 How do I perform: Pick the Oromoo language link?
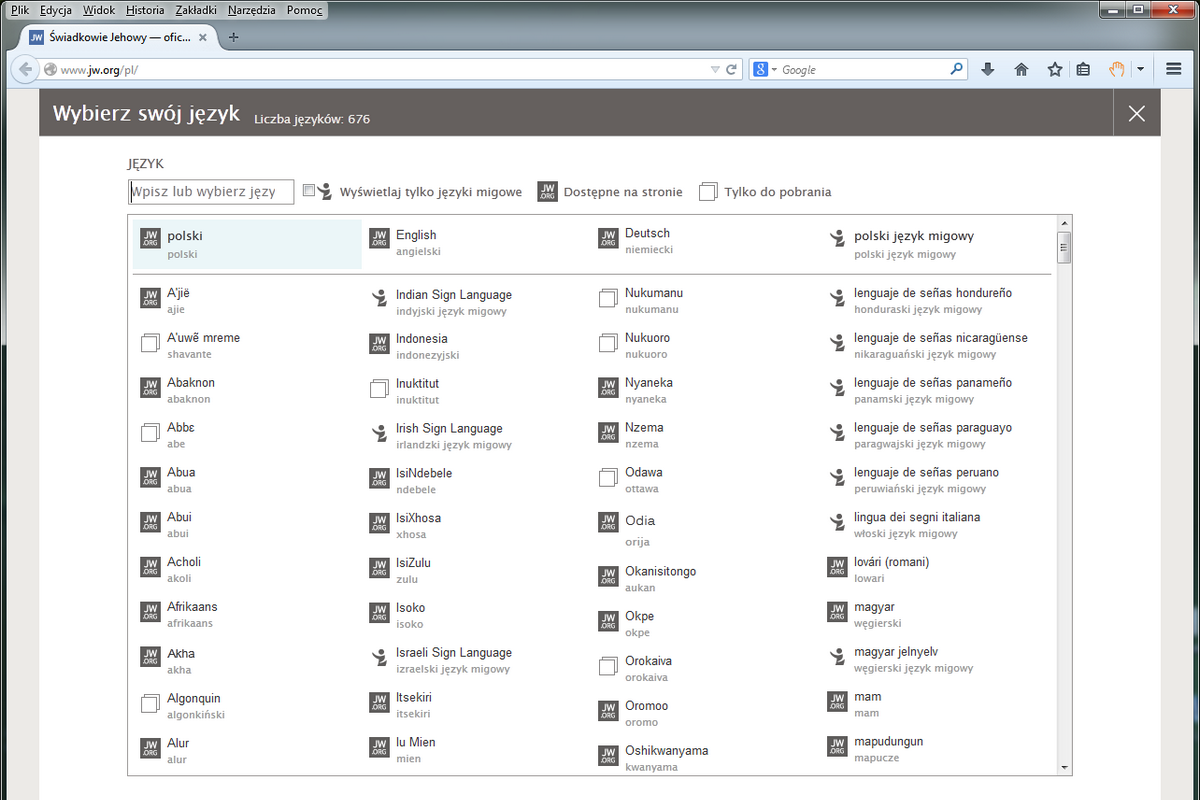[646, 706]
